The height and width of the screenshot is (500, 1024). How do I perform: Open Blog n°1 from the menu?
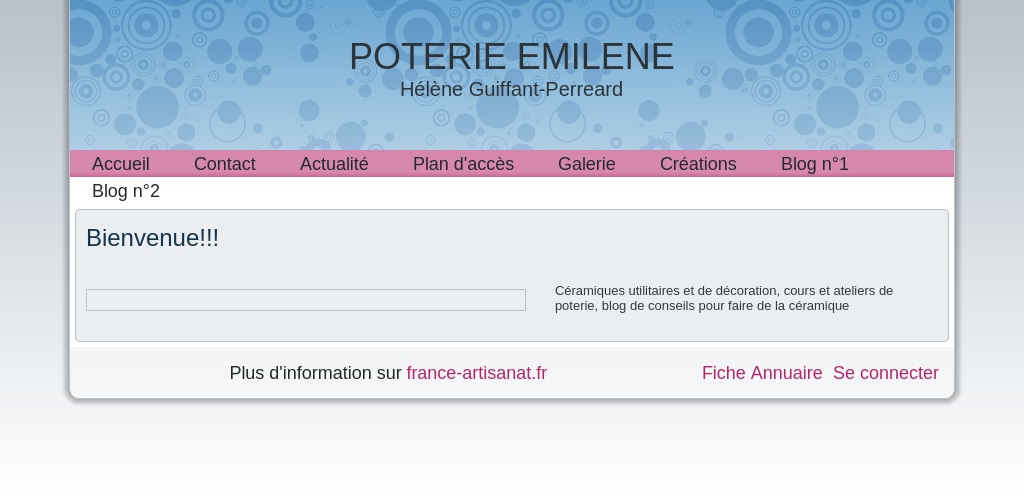click(x=814, y=164)
